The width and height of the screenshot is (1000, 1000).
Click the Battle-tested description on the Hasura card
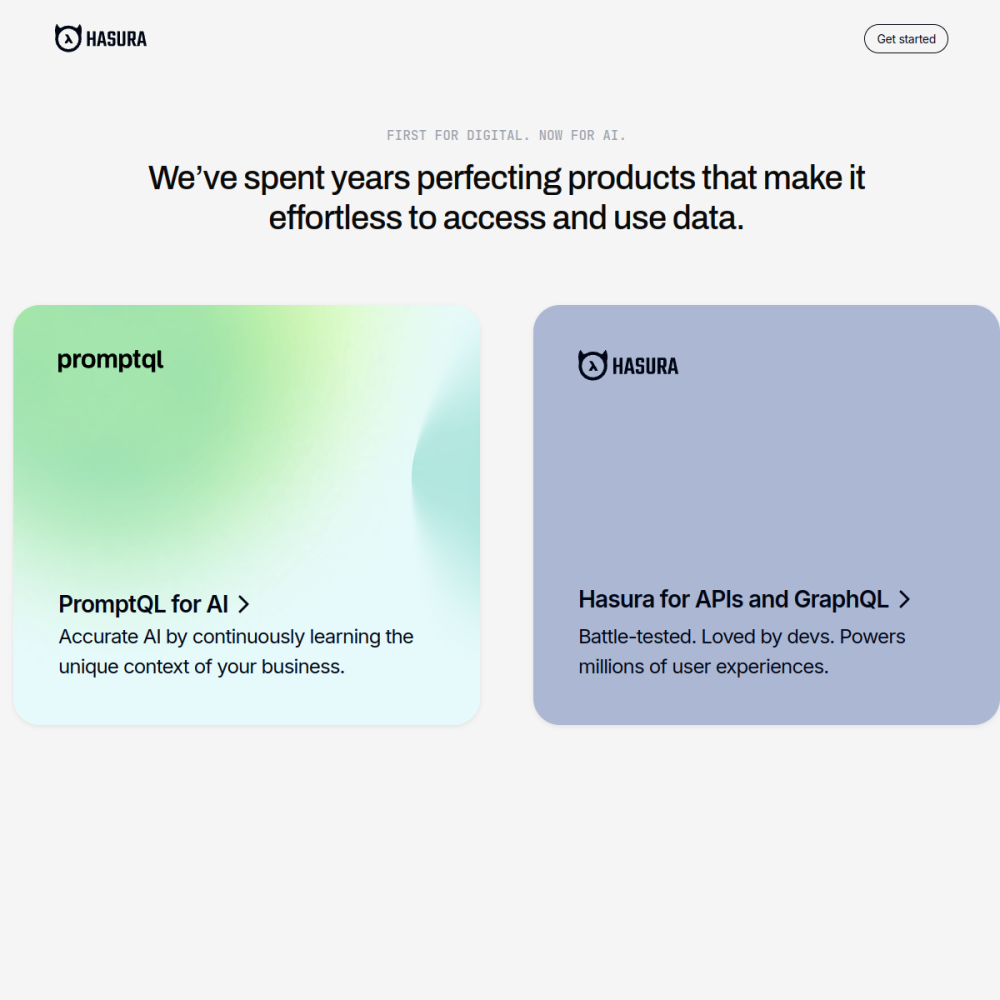[742, 651]
